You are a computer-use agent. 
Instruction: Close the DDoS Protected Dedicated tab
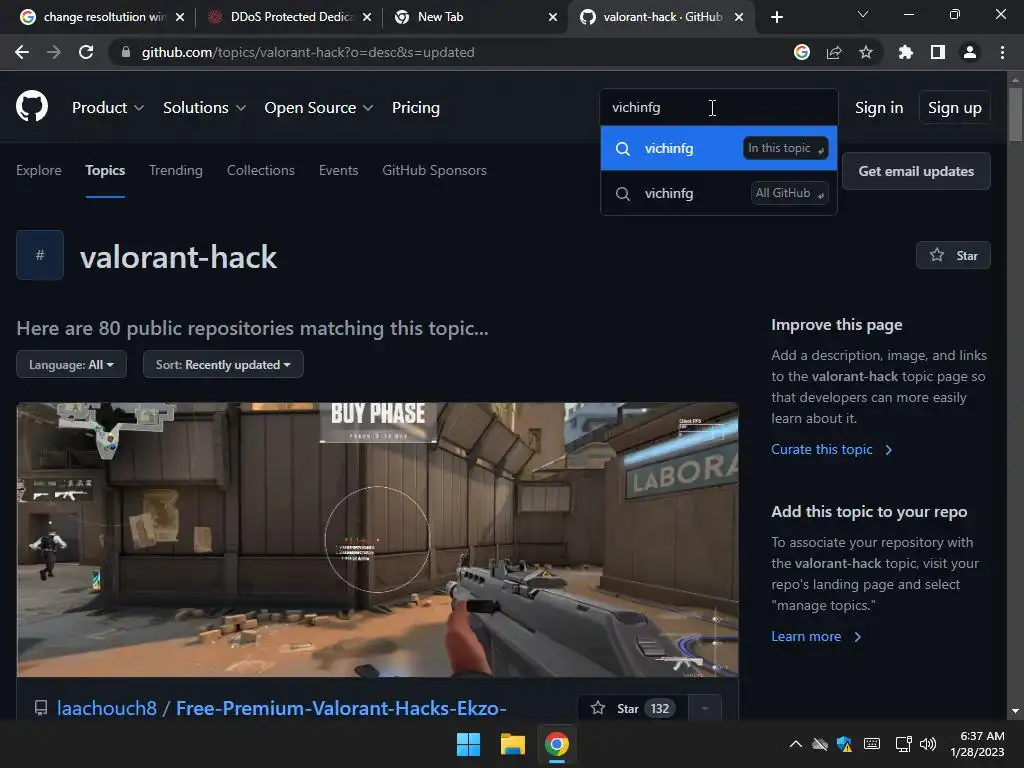click(367, 17)
